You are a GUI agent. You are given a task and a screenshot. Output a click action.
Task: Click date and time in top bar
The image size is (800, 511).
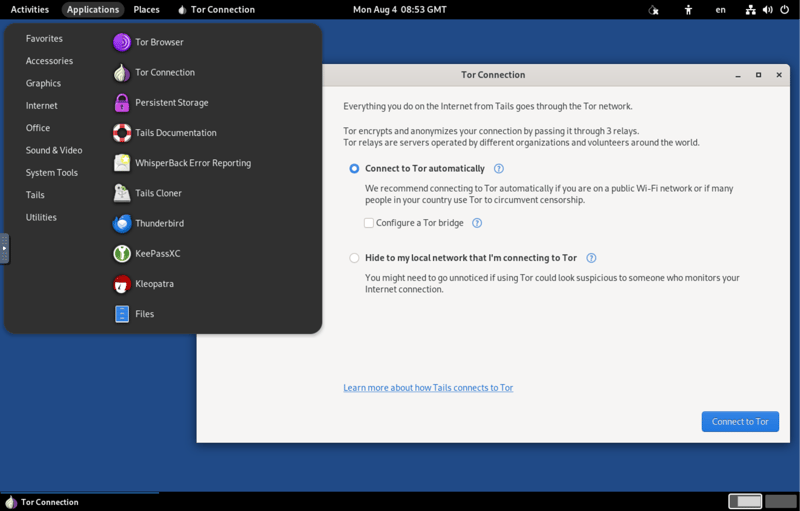(x=399, y=10)
